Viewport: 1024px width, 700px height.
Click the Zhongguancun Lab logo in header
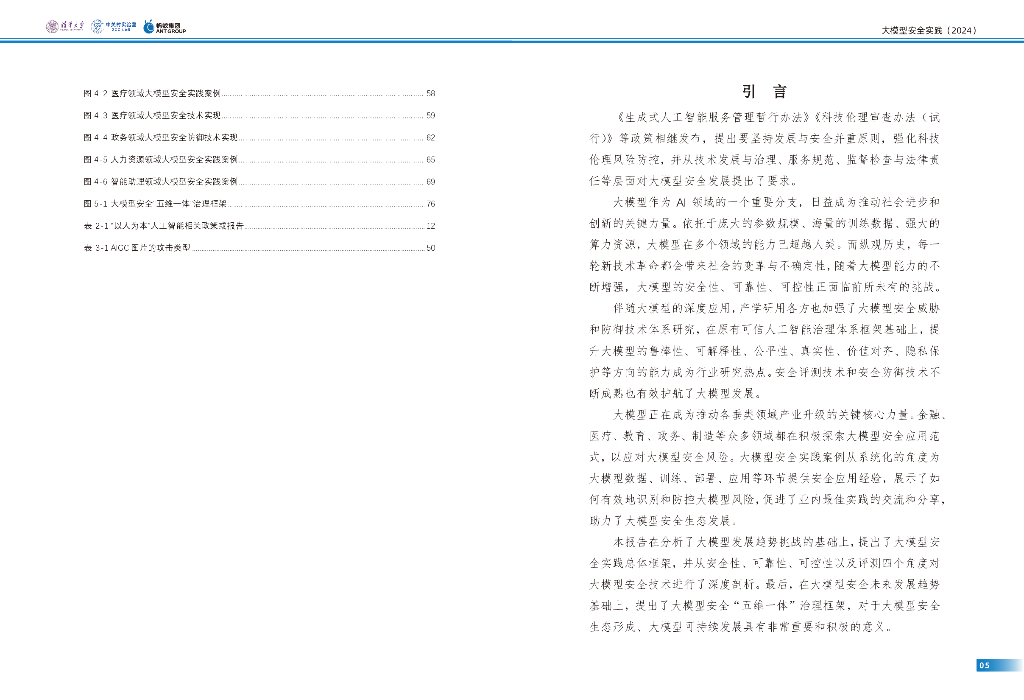tap(114, 26)
